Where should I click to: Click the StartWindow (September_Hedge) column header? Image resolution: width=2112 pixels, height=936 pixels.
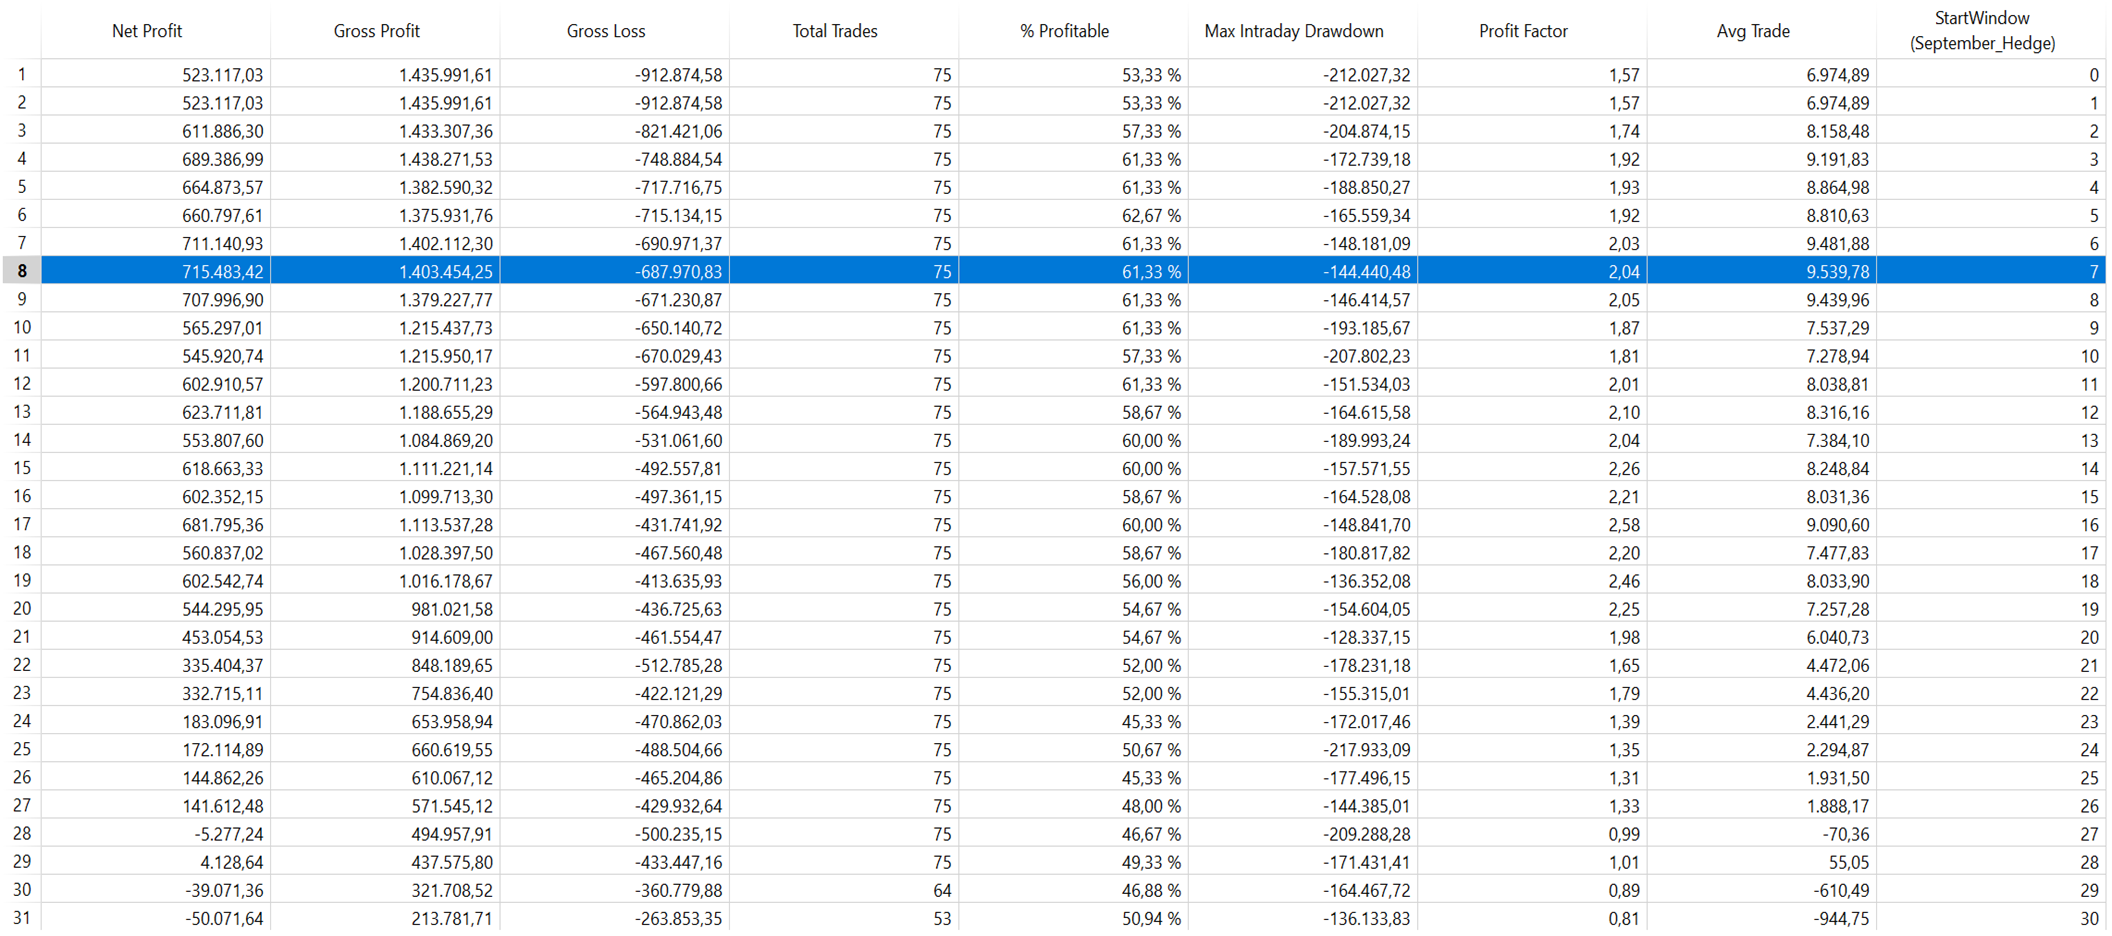pos(1982,31)
